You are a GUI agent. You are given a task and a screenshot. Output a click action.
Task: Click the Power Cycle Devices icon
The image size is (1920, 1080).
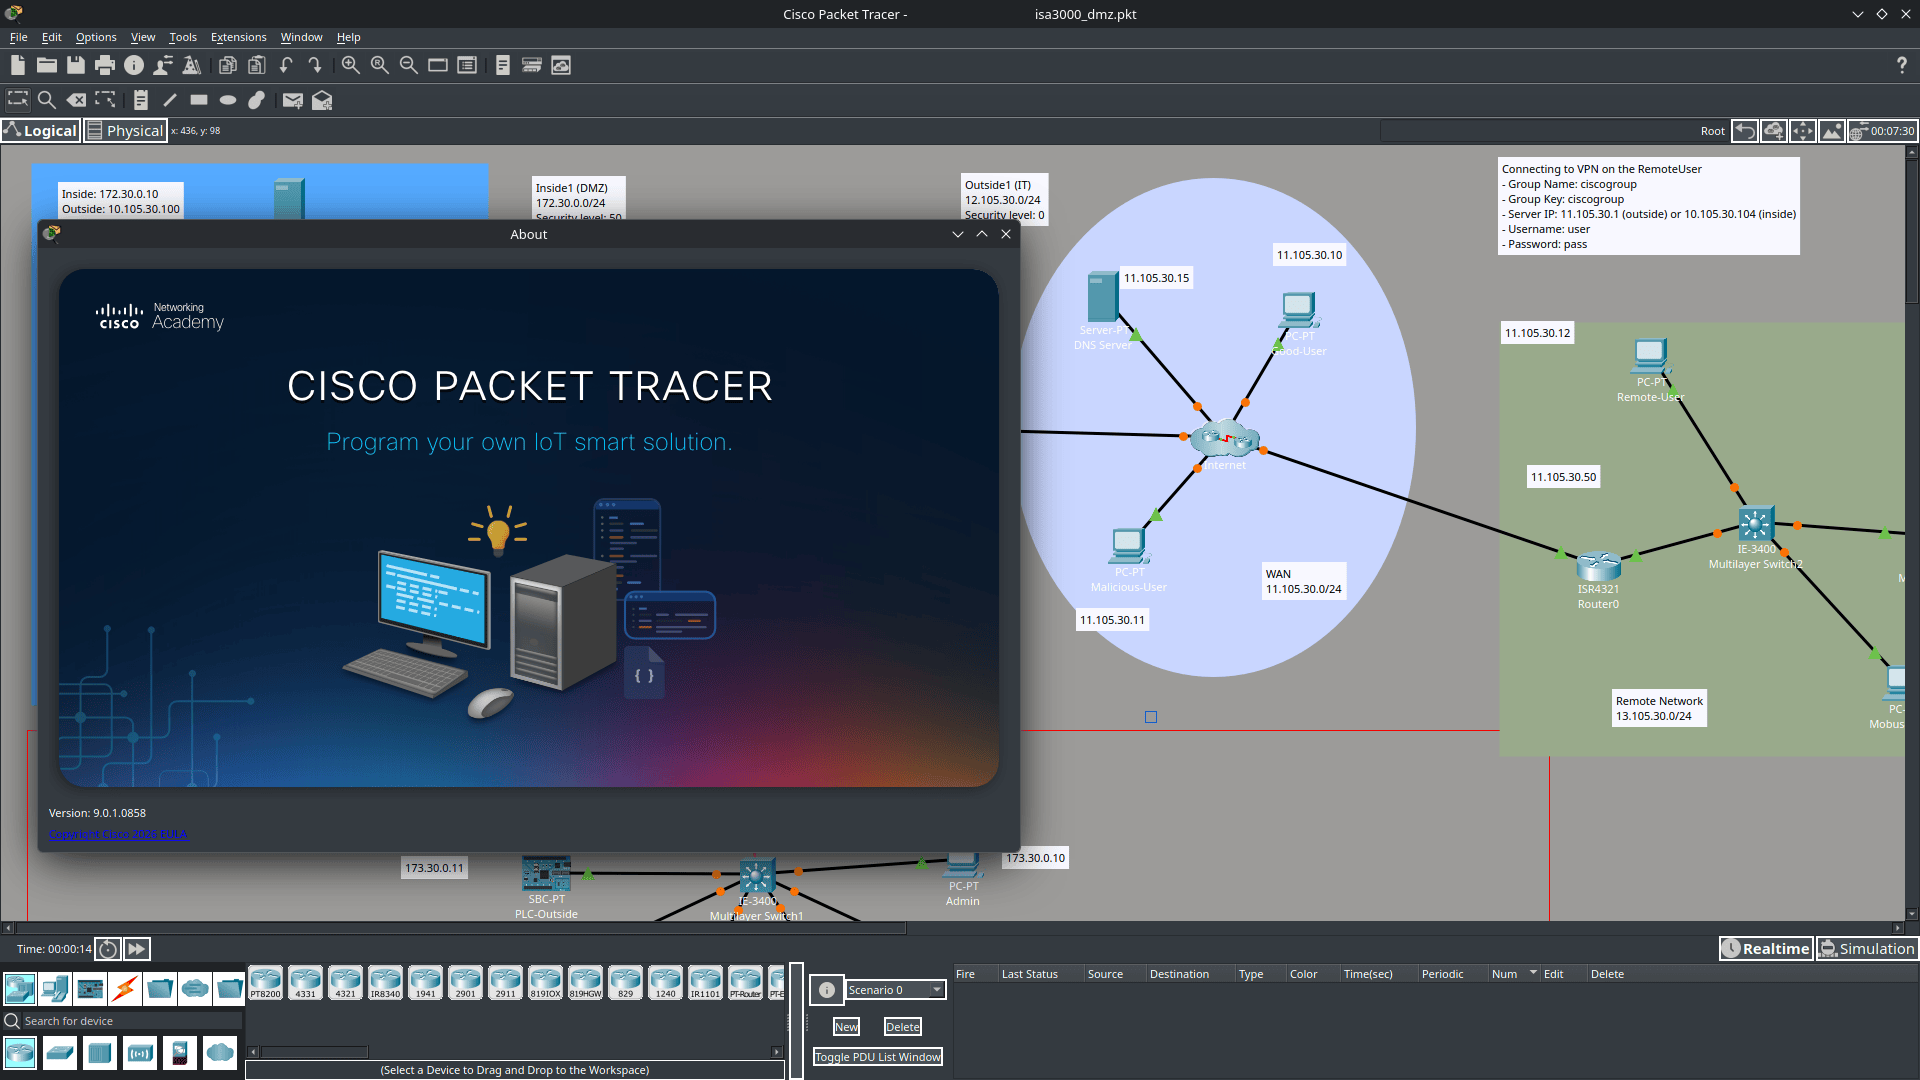(x=108, y=949)
